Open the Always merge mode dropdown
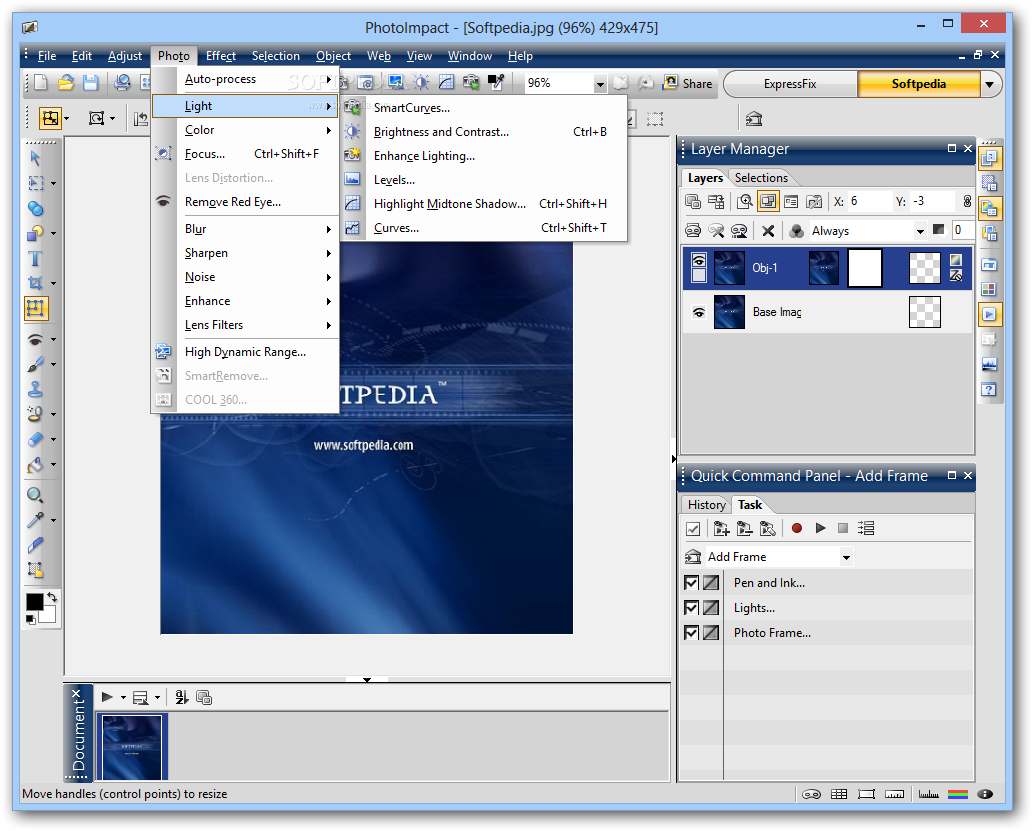Image resolution: width=1033 pixels, height=831 pixels. coord(920,231)
